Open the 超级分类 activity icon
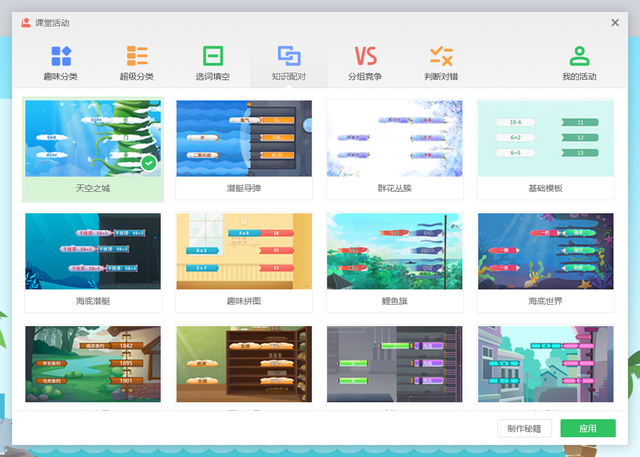The height and width of the screenshot is (457, 640). tap(137, 56)
